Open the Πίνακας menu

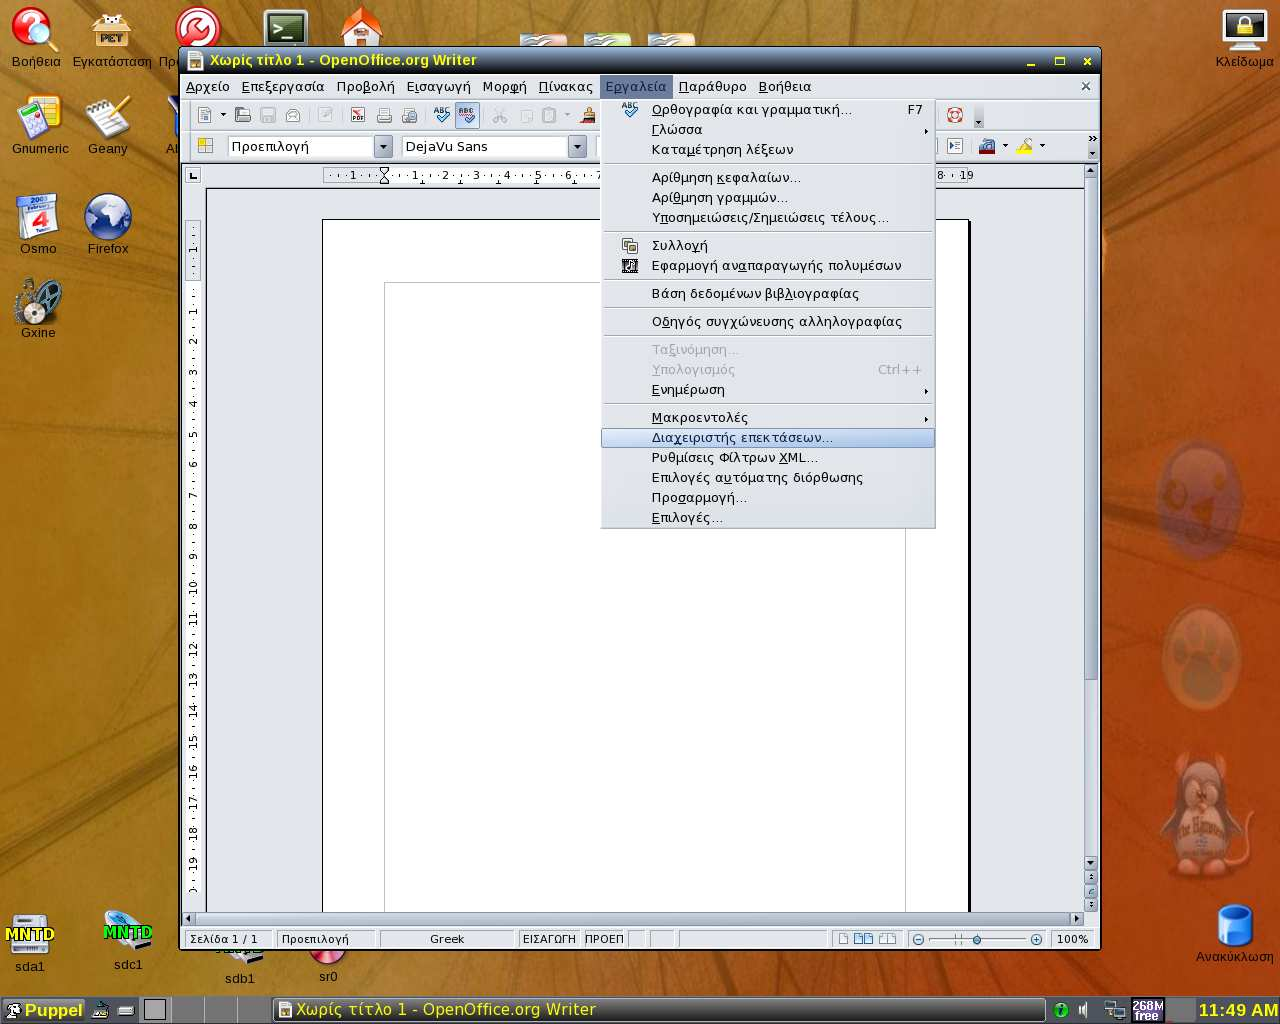566,87
